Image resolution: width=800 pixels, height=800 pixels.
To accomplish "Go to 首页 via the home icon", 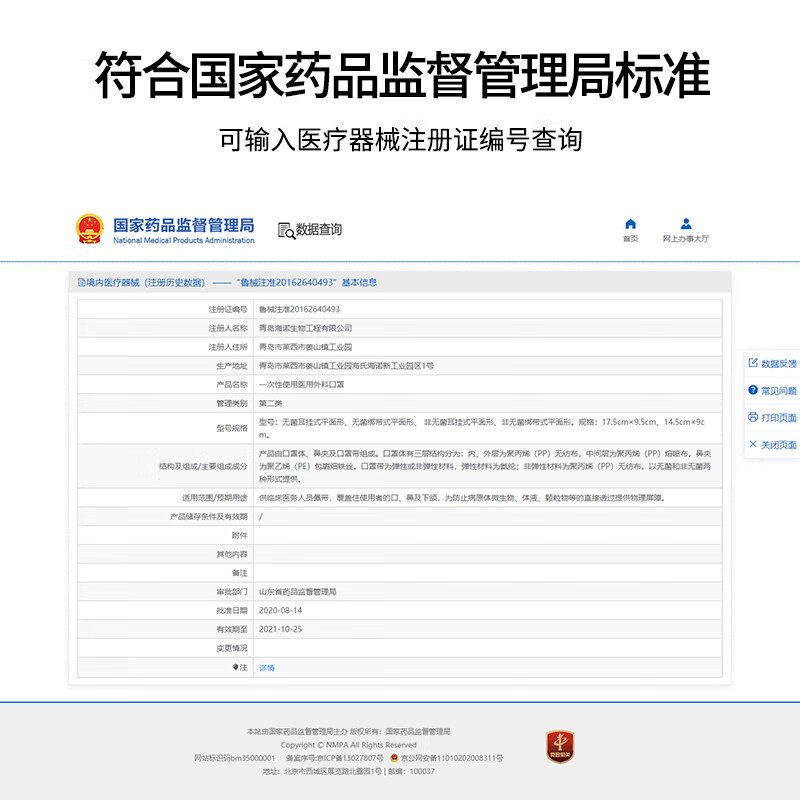I will 630,224.
